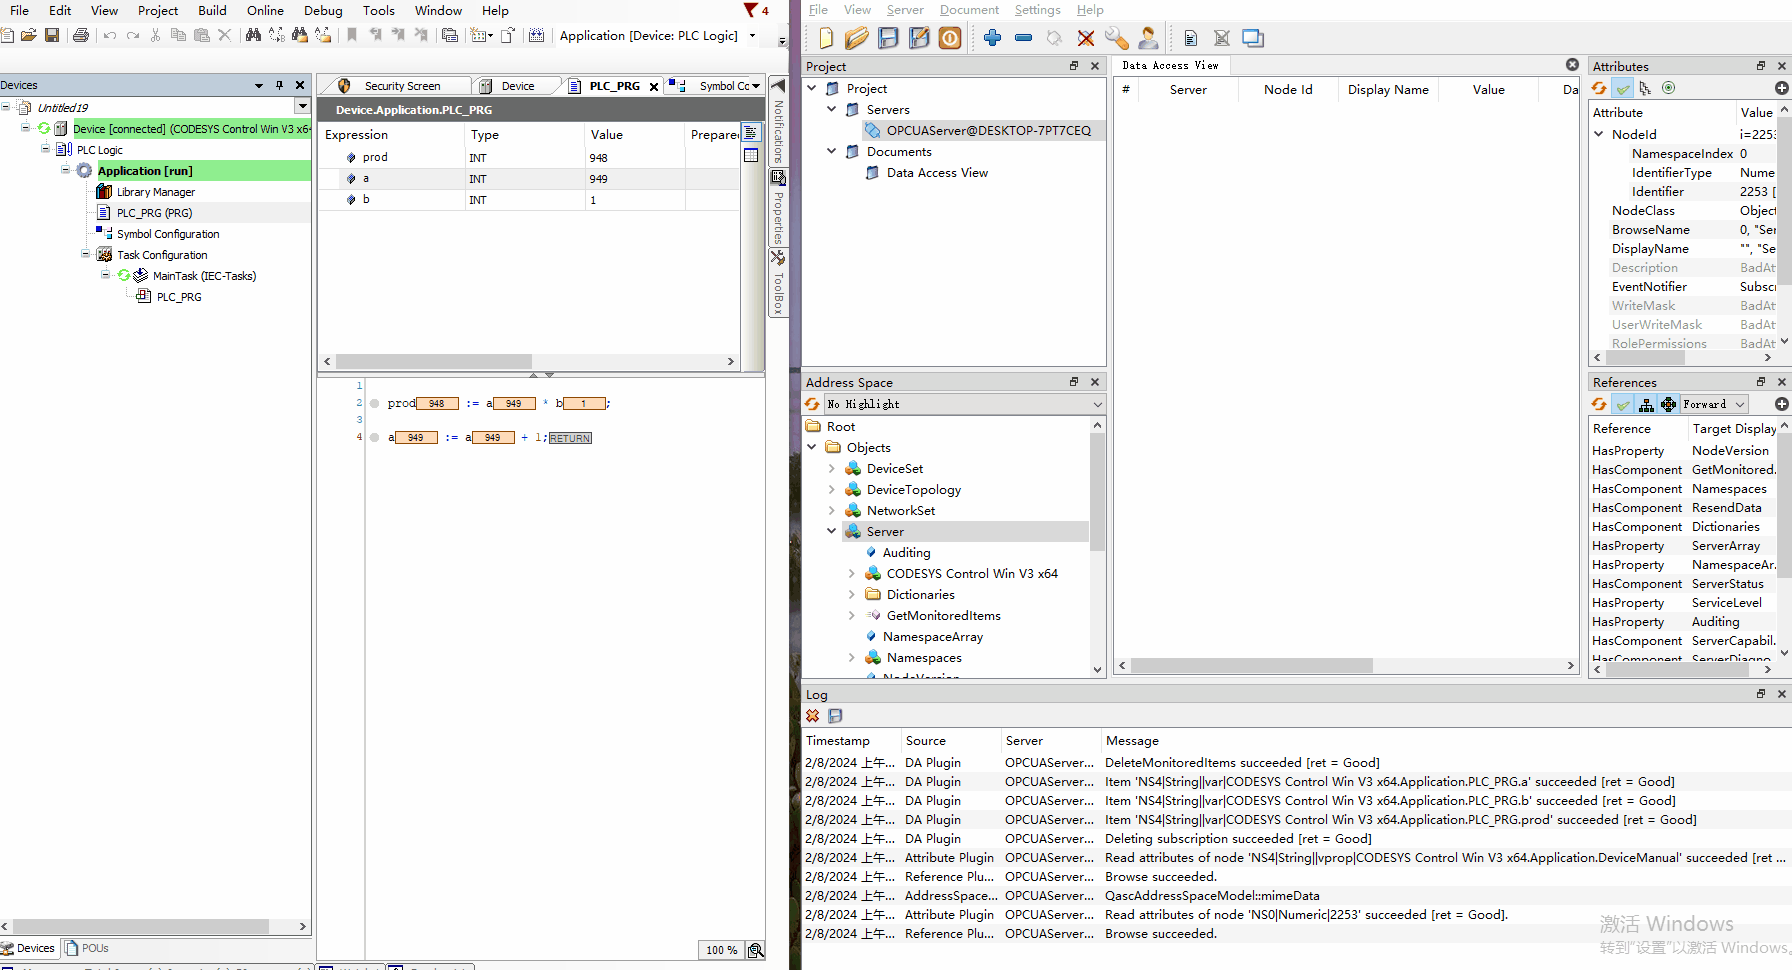Toggle the green target icon in Attributes toolbar
Screen dimensions: 1792x970
1668,88
